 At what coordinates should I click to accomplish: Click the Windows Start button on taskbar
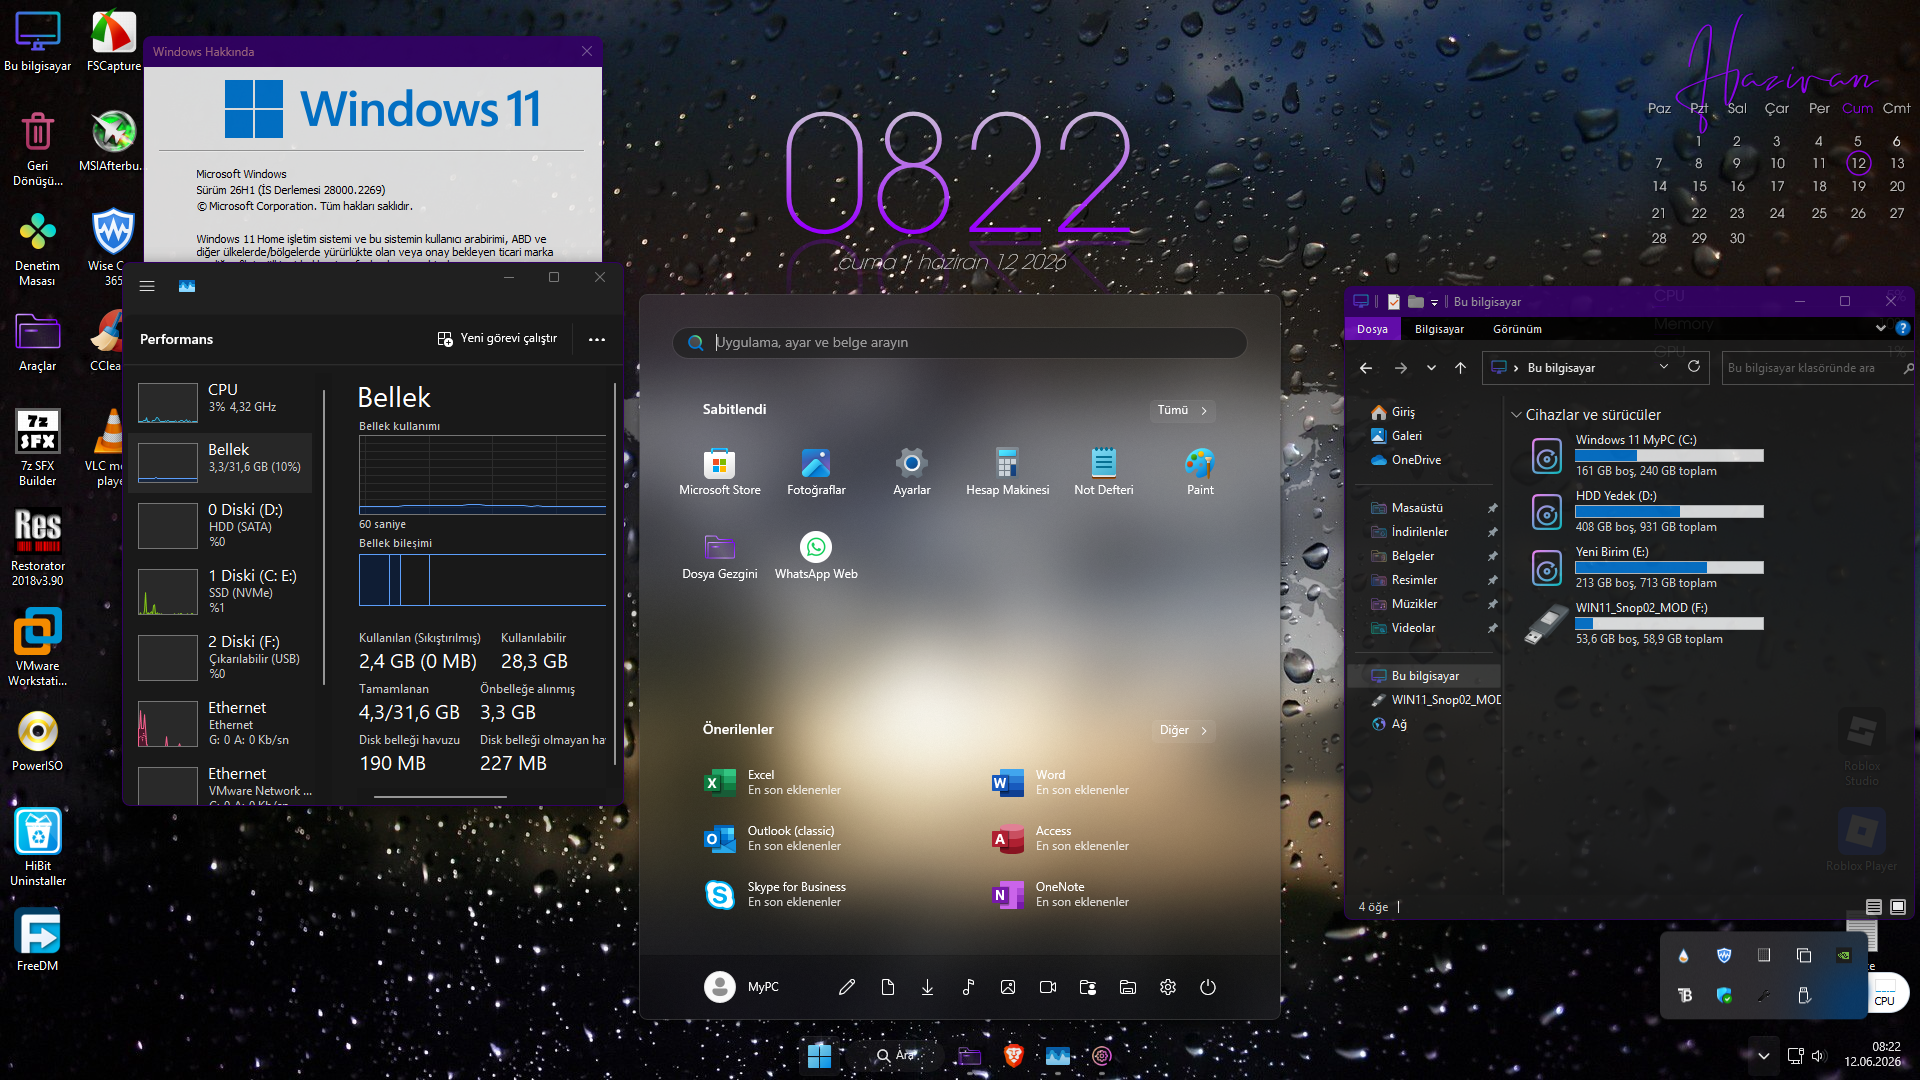[820, 1055]
